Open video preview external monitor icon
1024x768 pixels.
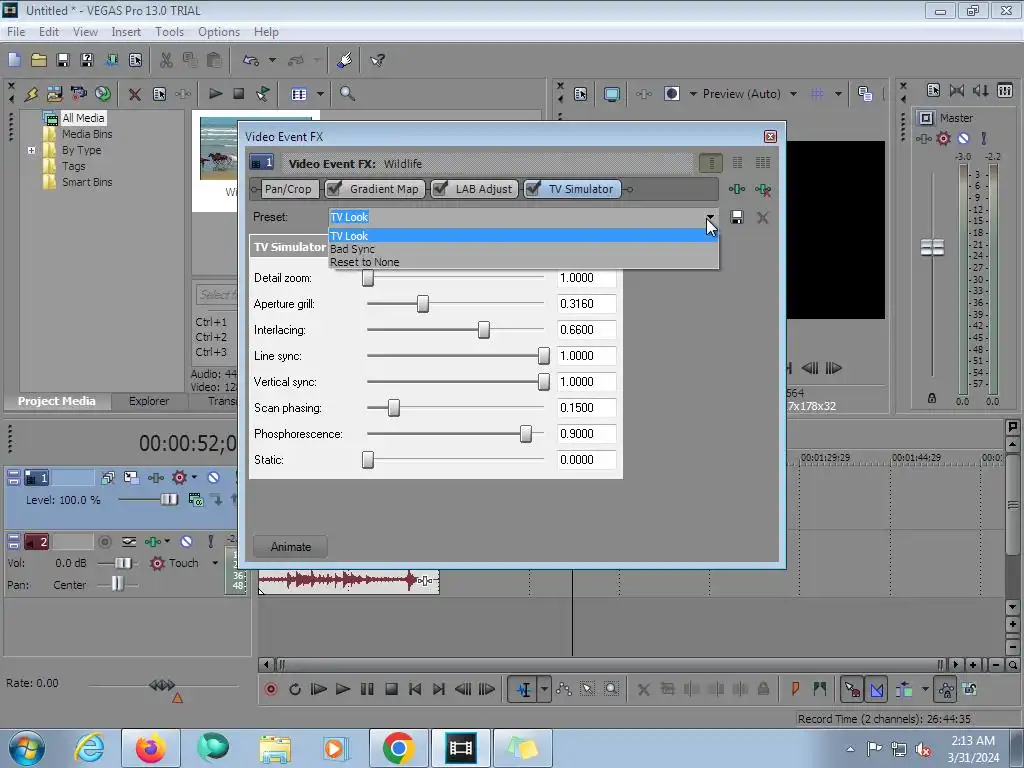(x=611, y=94)
